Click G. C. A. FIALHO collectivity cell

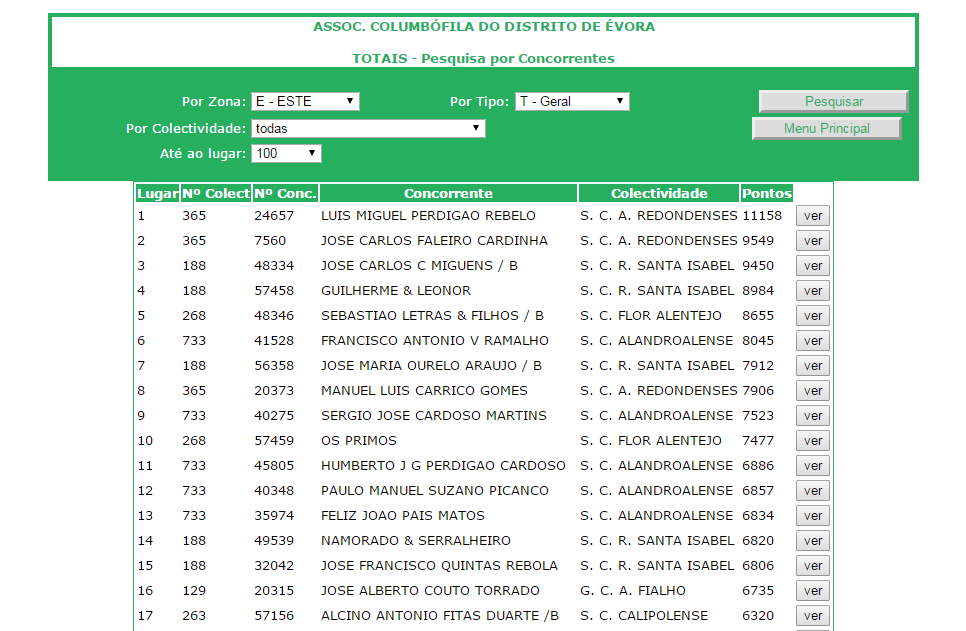[633, 590]
